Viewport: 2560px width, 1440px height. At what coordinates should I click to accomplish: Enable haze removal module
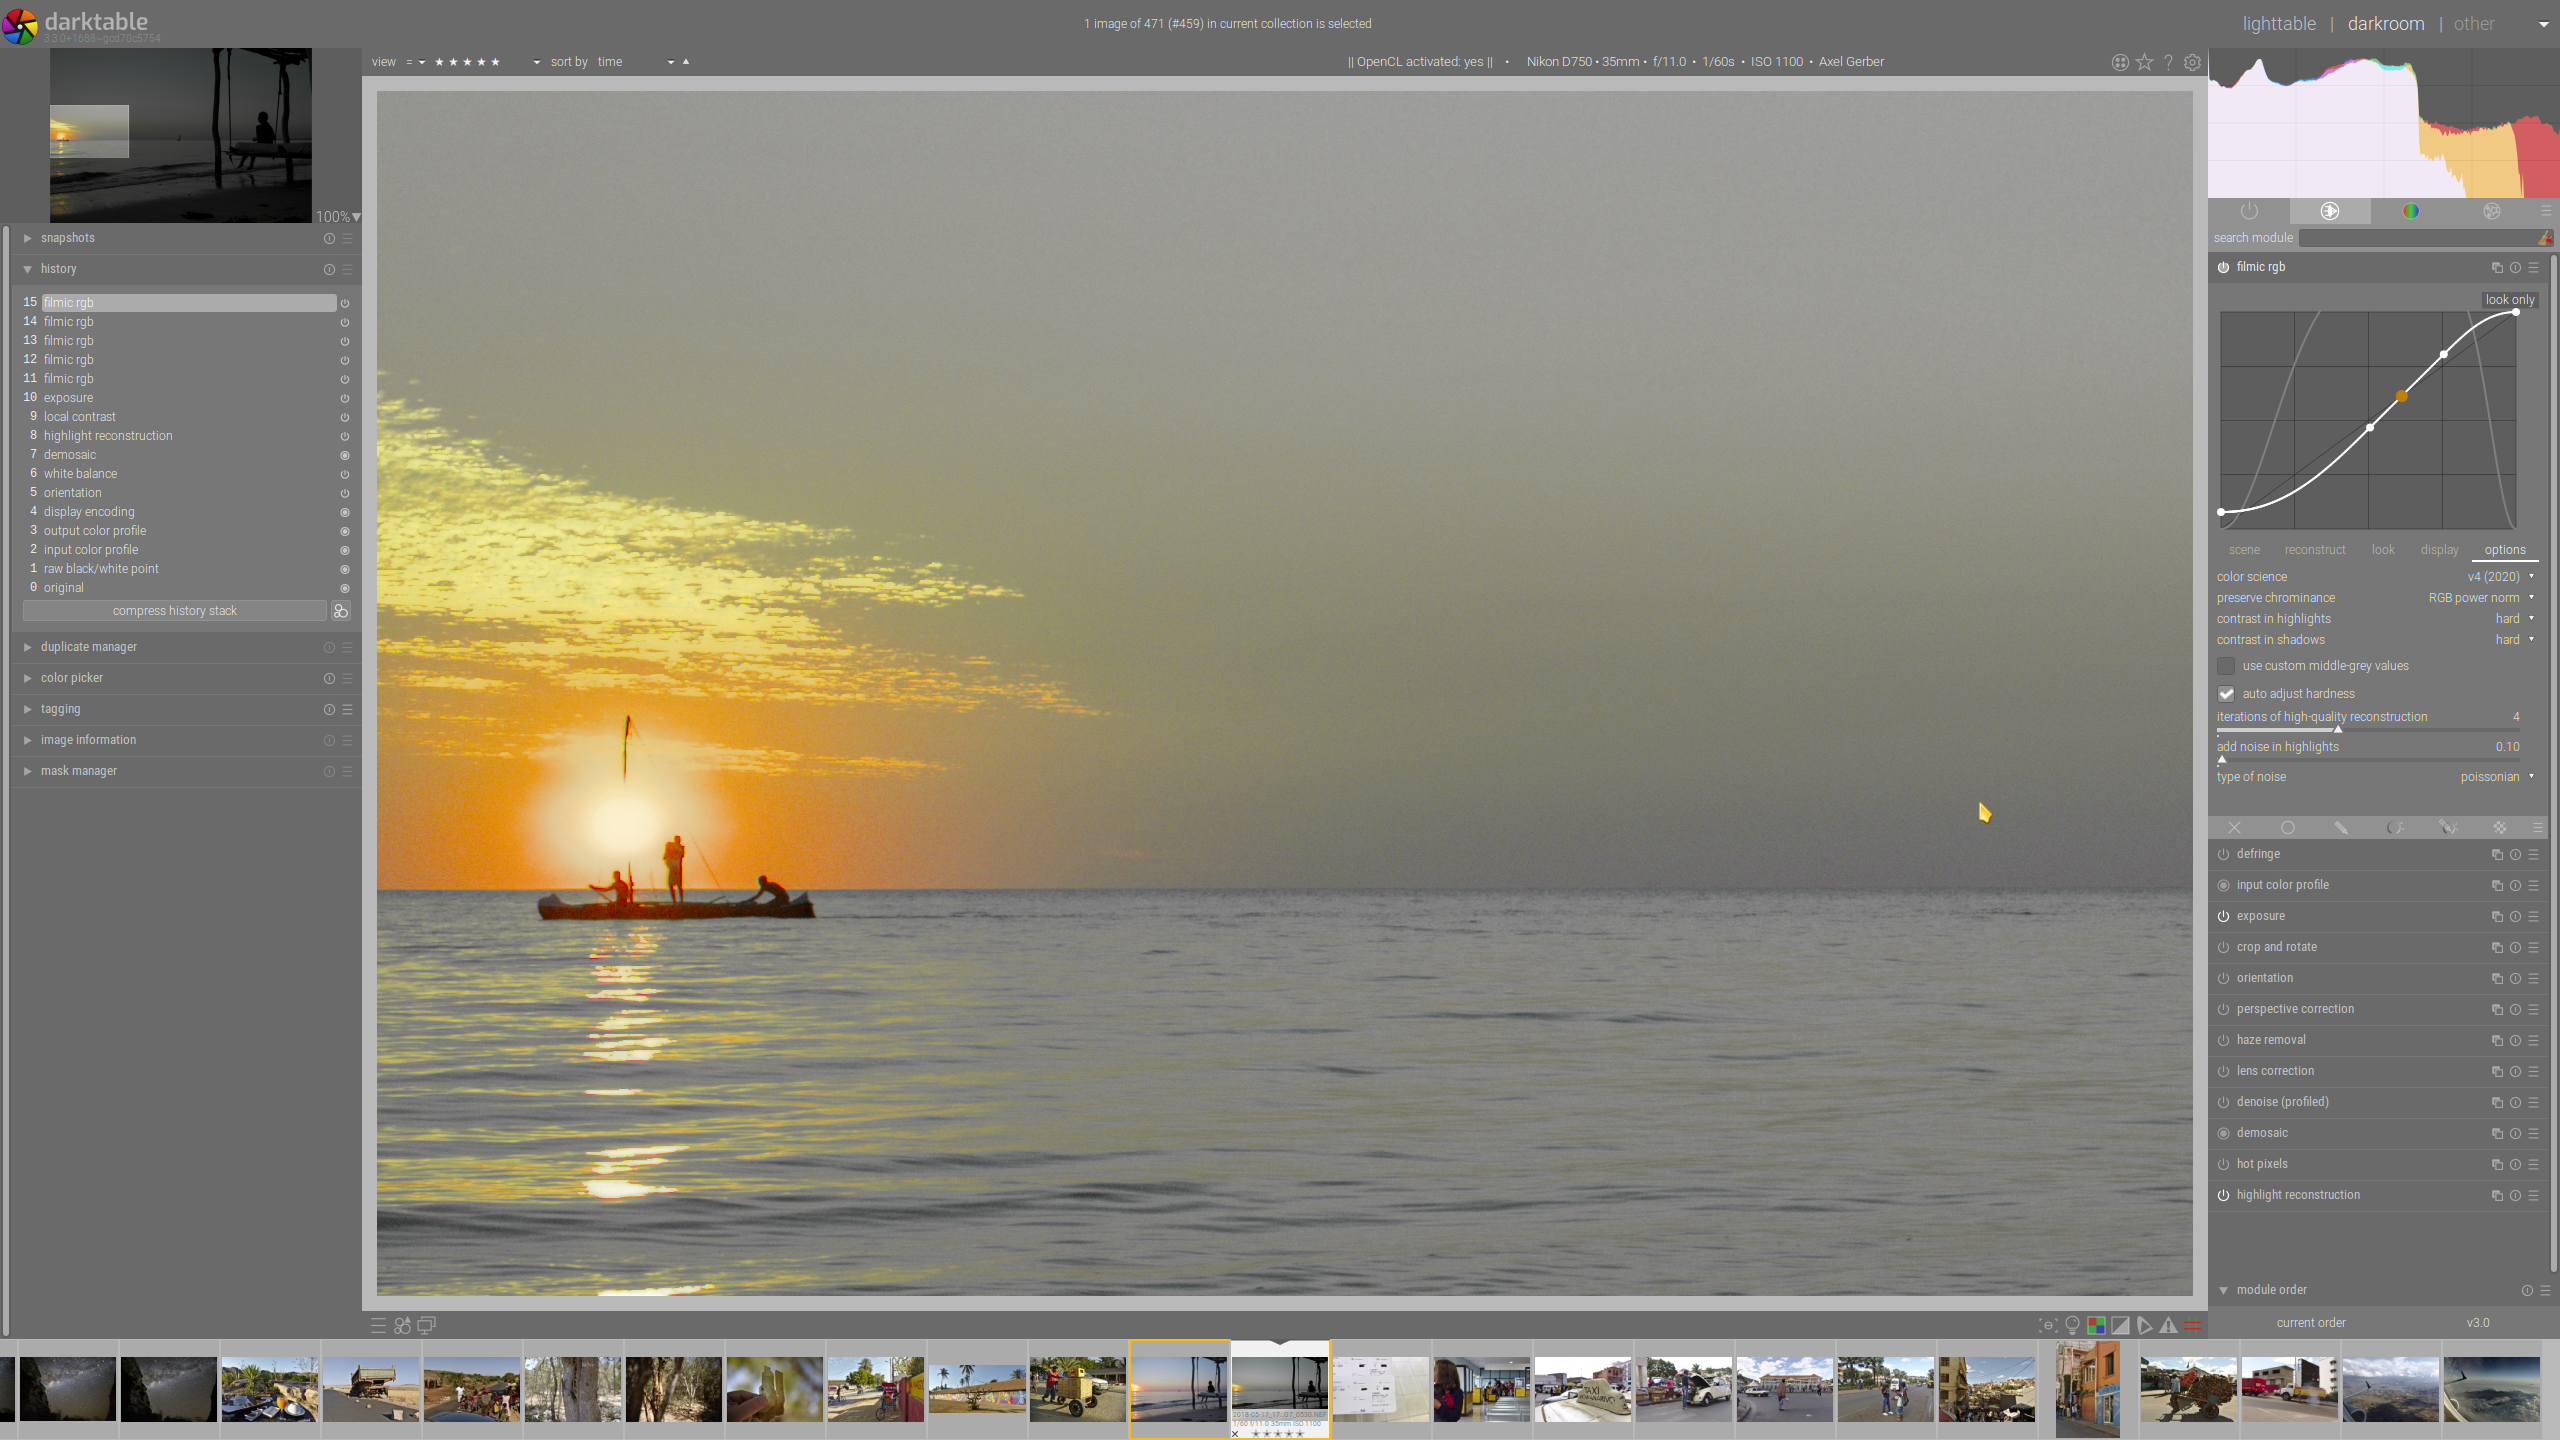[x=2223, y=1040]
